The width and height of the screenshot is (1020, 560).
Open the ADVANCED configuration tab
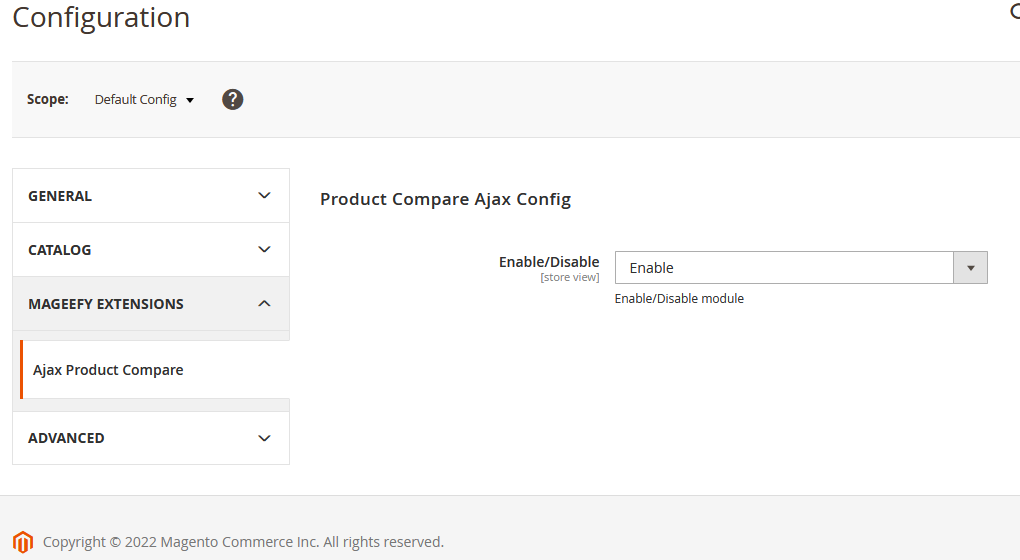(x=66, y=438)
